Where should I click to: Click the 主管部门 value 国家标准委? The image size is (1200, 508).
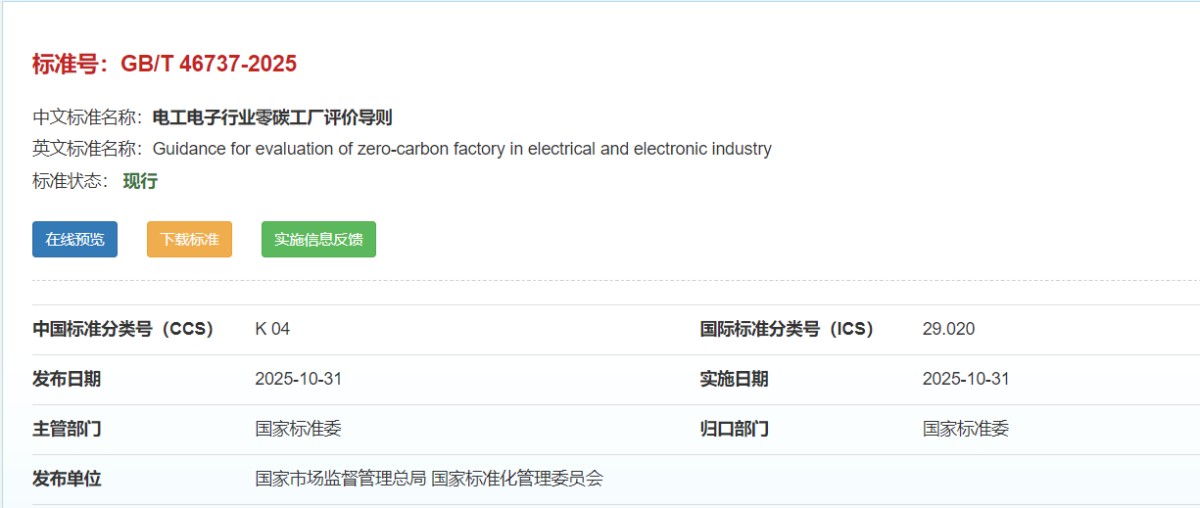298,429
